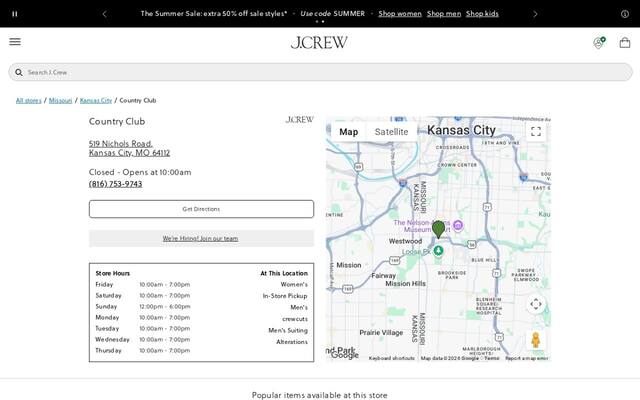Toggle fullscreen map view
Viewport: 640px width, 400px height.
536,131
